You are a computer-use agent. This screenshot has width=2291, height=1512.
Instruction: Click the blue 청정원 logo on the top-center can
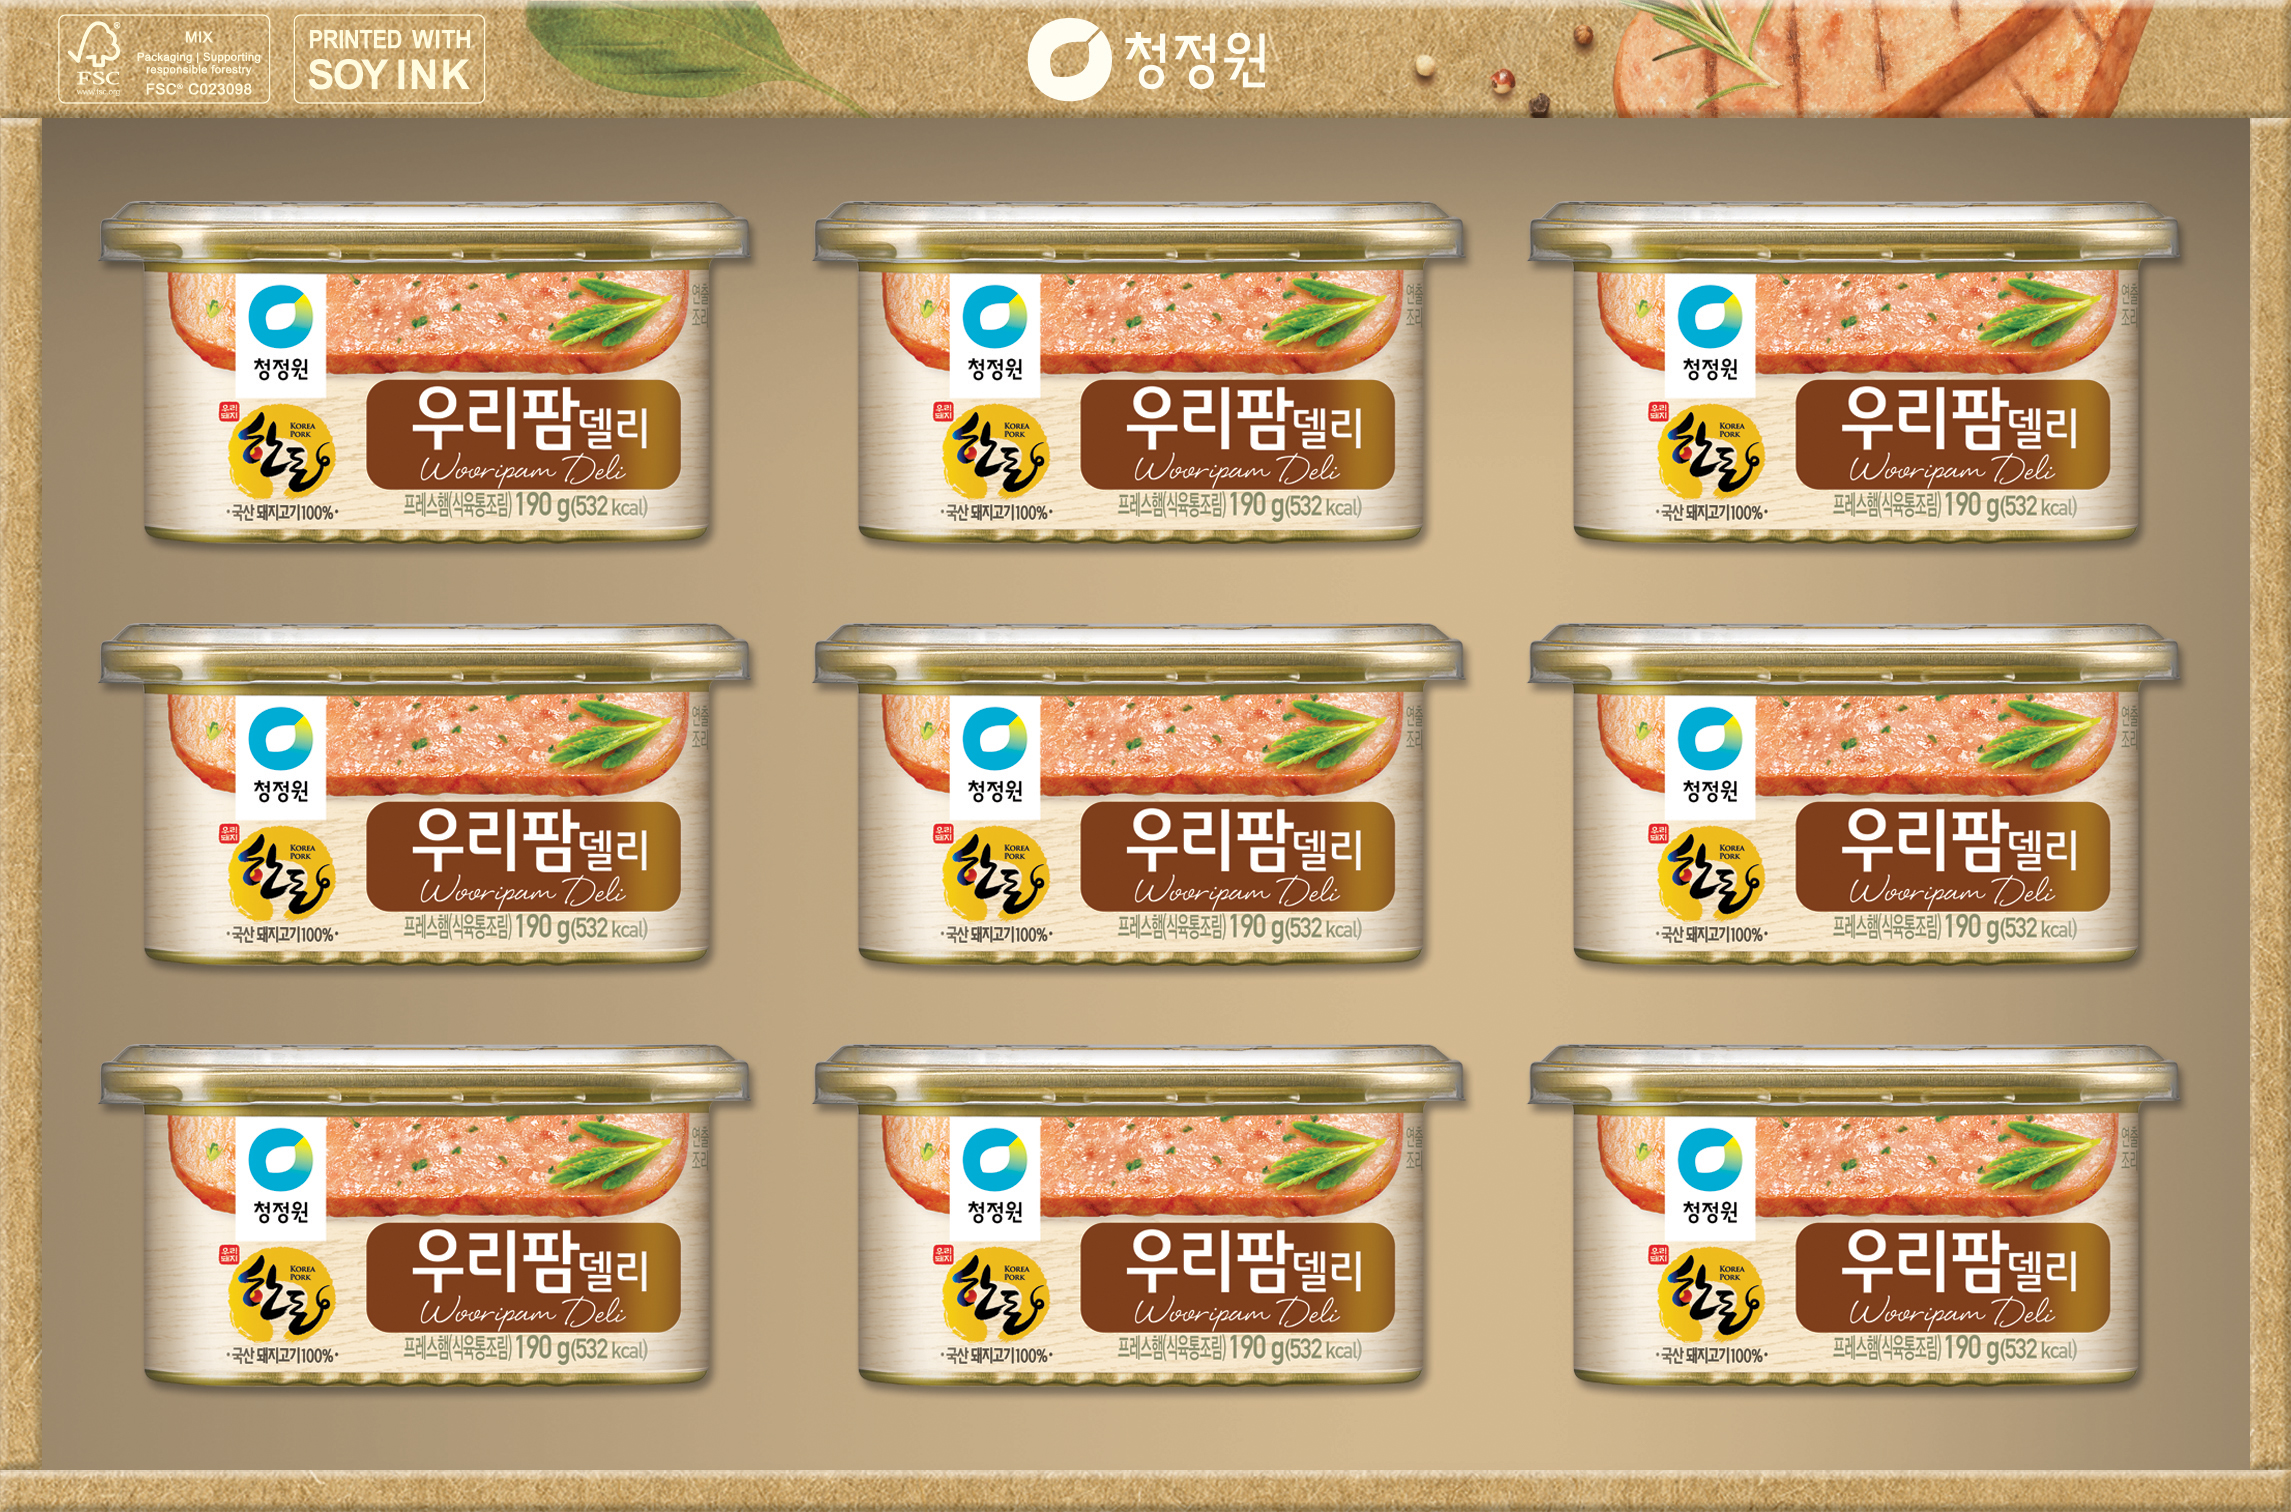pyautogui.click(x=995, y=331)
